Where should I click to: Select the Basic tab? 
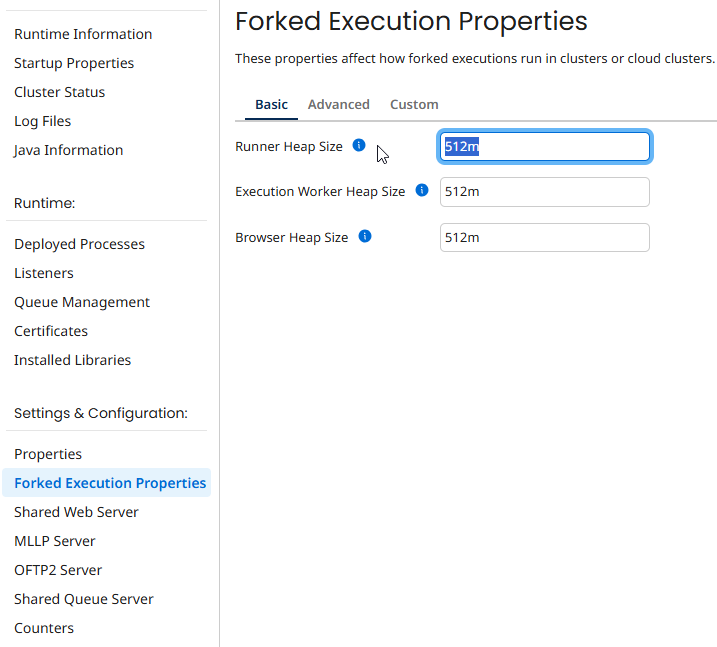[x=271, y=104]
